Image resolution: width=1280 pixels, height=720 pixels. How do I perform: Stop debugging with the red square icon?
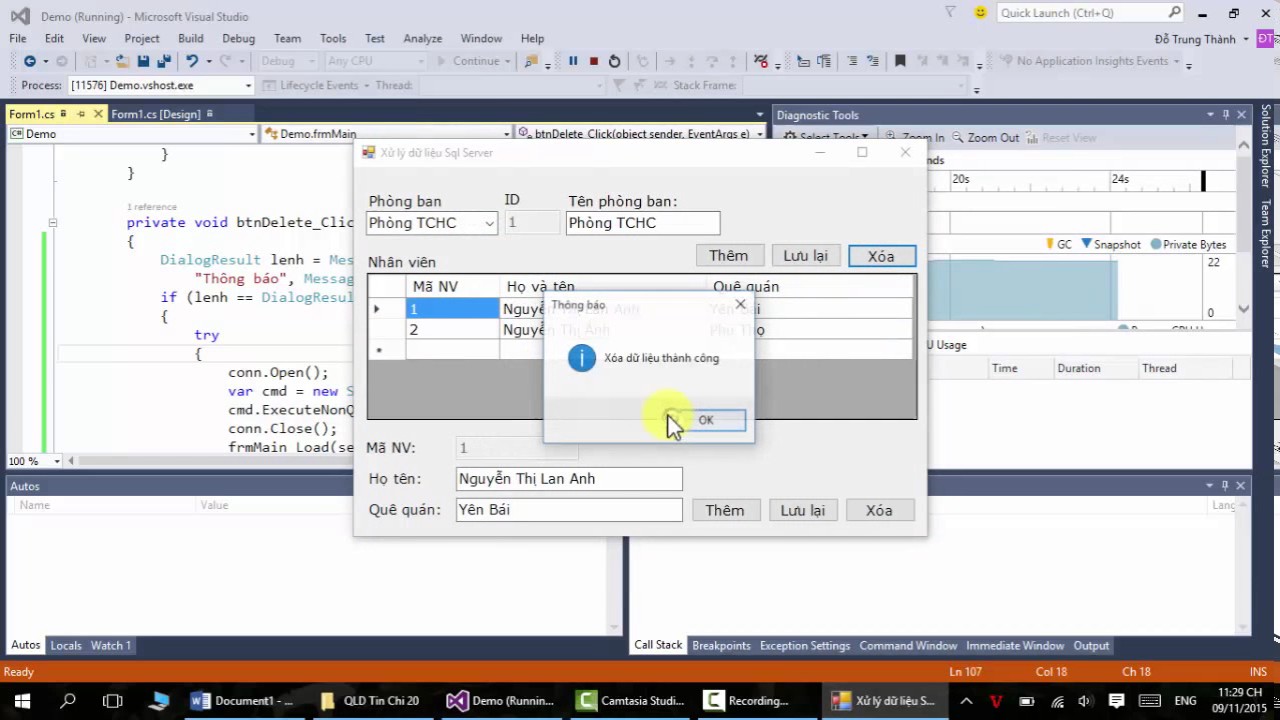(594, 61)
